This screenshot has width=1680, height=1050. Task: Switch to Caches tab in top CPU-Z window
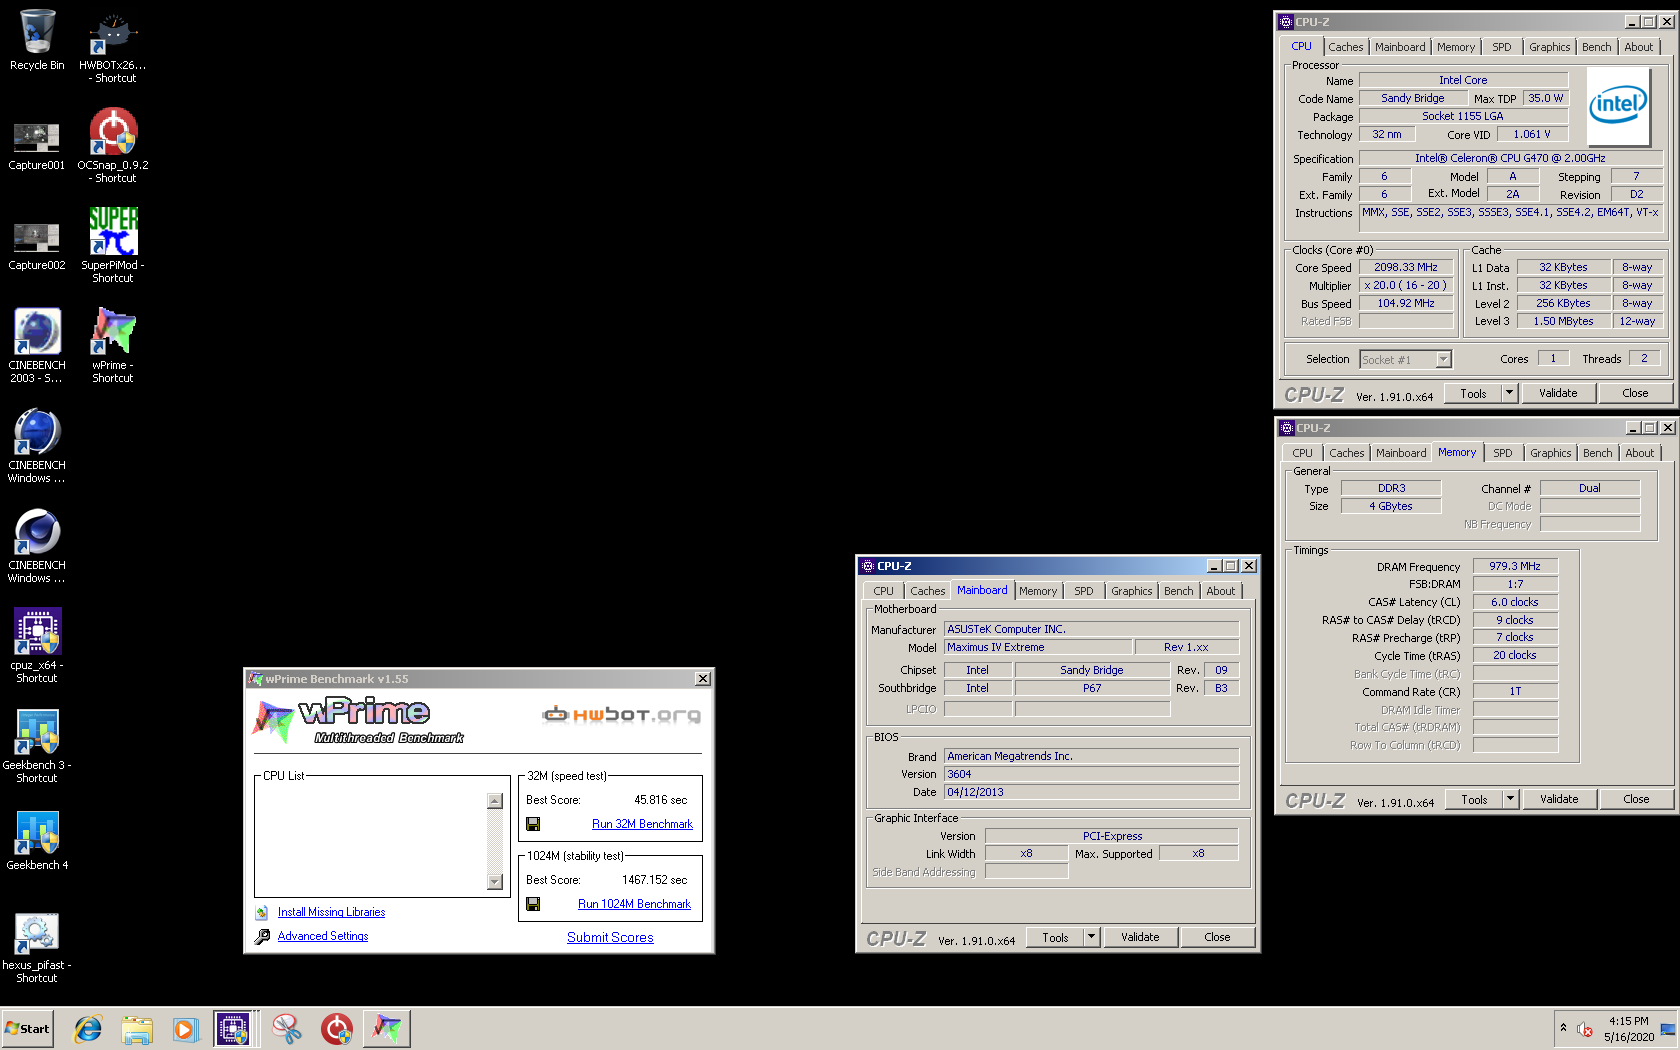(1345, 47)
